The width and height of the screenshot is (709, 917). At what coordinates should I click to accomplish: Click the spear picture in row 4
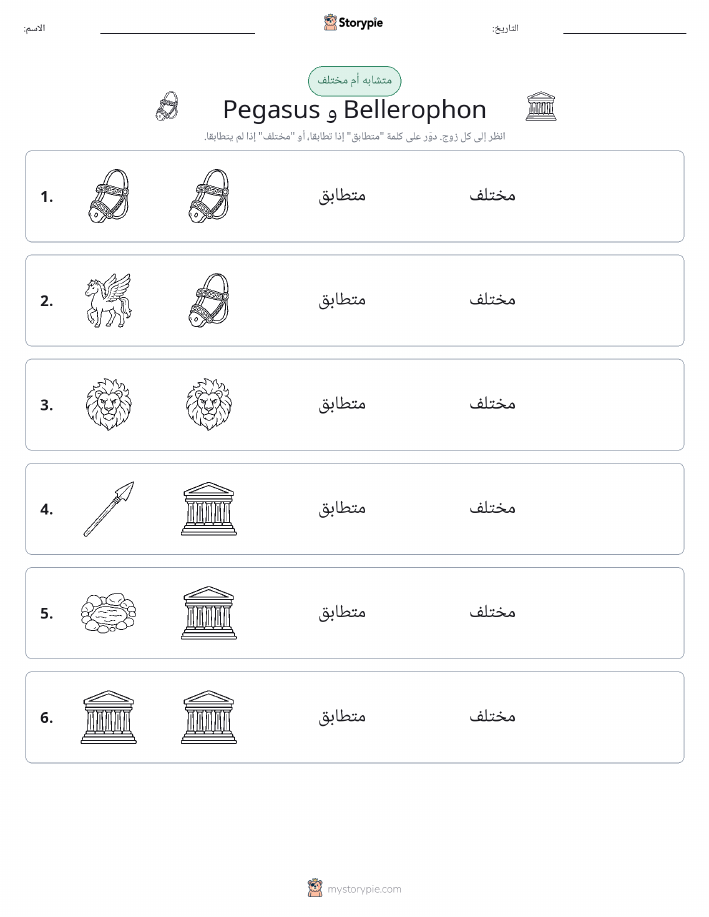[x=109, y=509]
